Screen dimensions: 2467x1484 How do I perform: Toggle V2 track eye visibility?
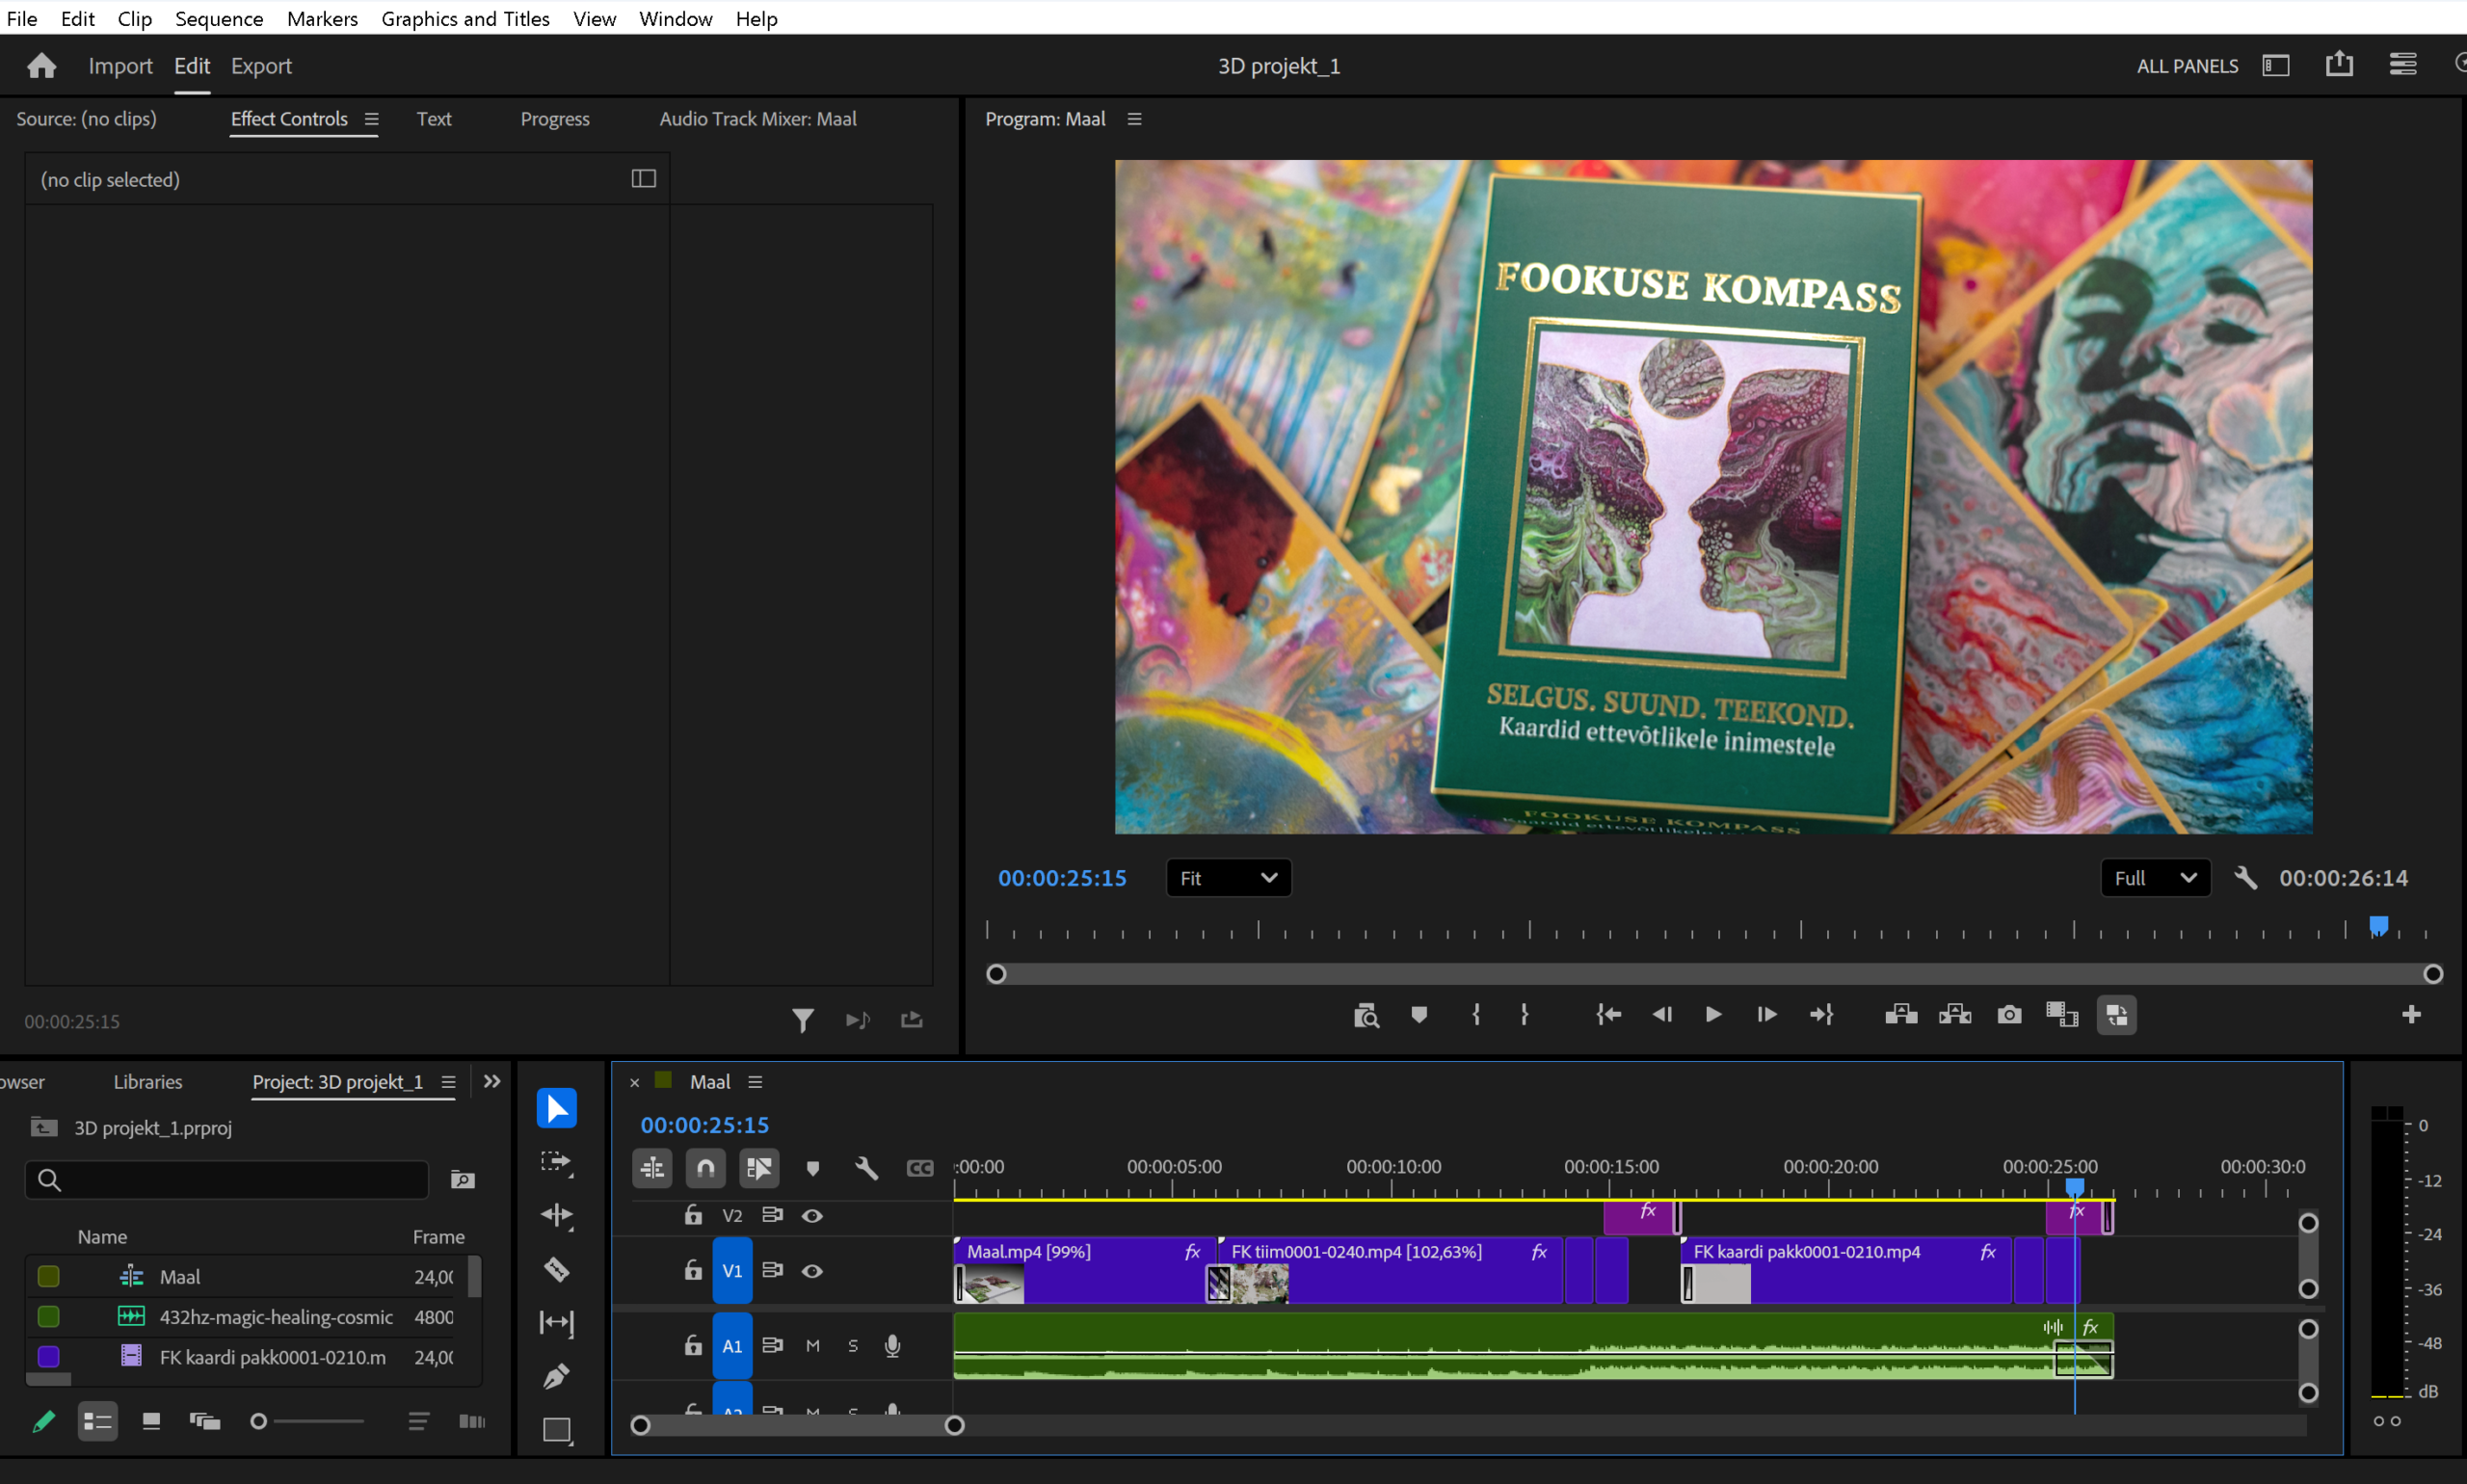[x=812, y=1216]
